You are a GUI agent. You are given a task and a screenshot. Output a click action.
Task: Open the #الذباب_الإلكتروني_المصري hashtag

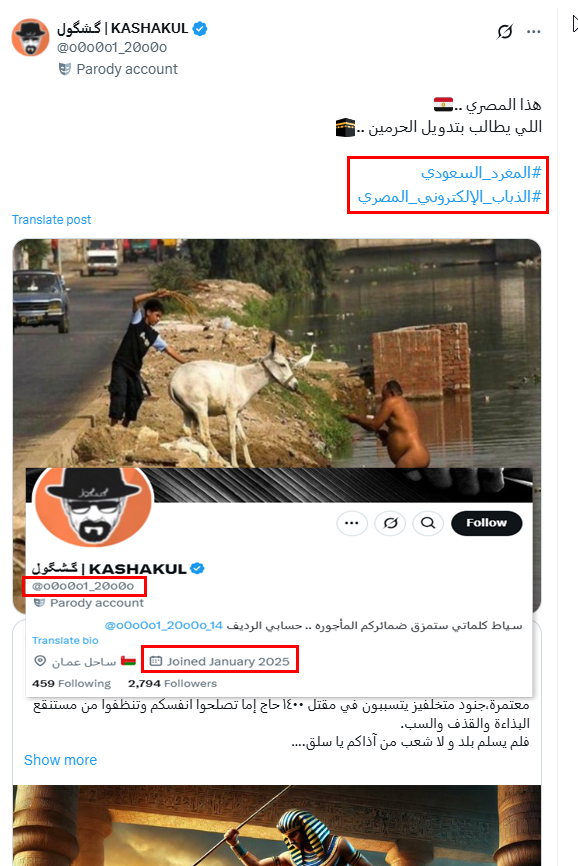click(449, 197)
